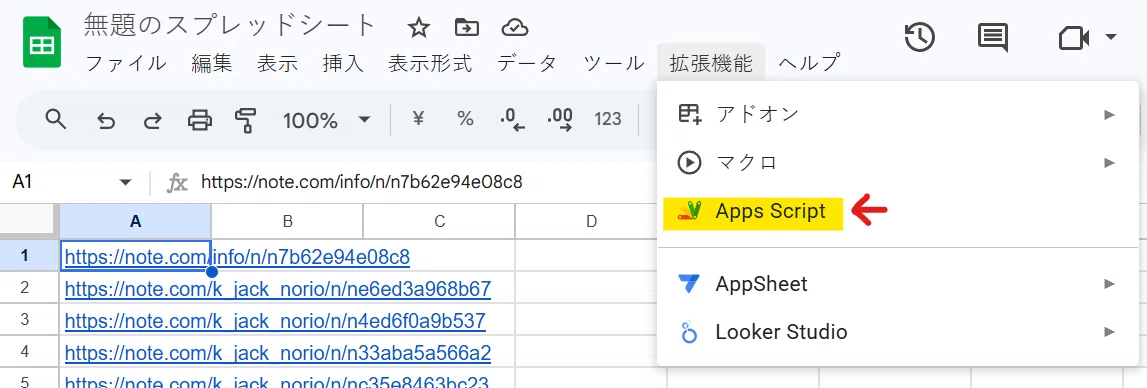Choose Apps Script from the menu
1147x388 pixels.
[898, 212]
